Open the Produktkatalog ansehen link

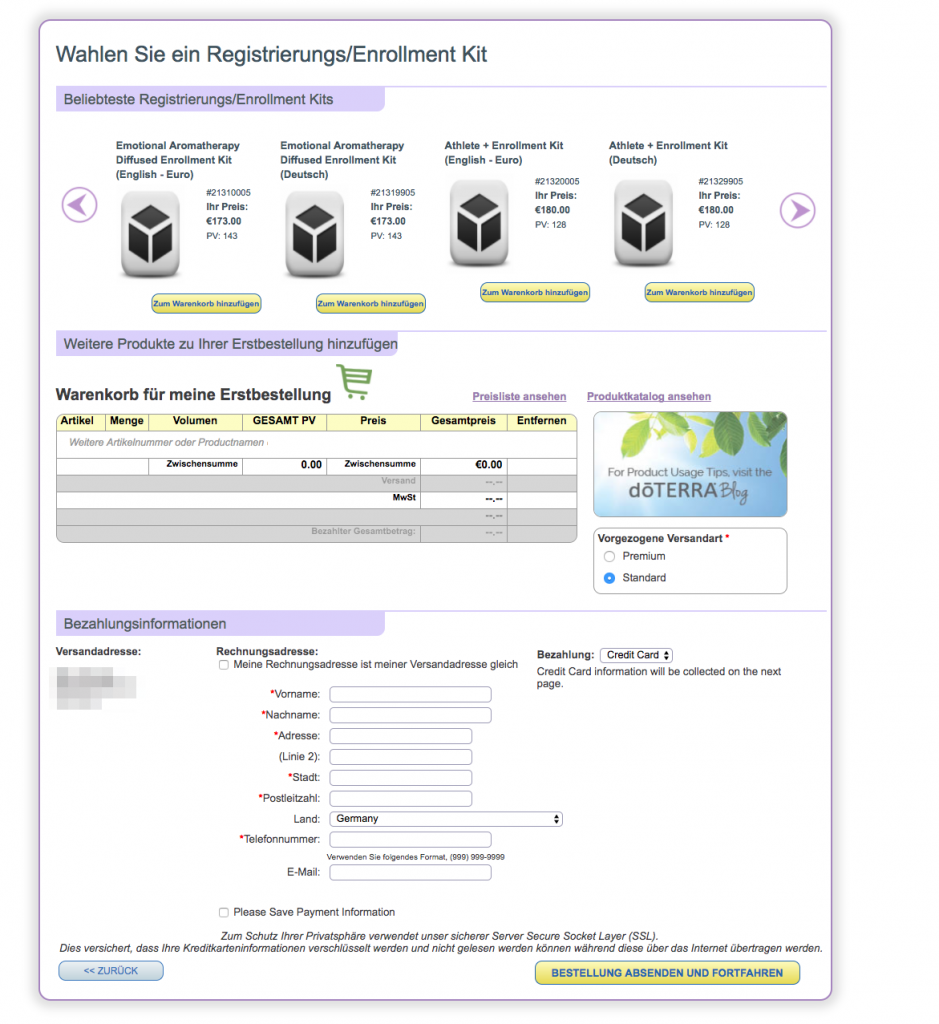coord(648,396)
